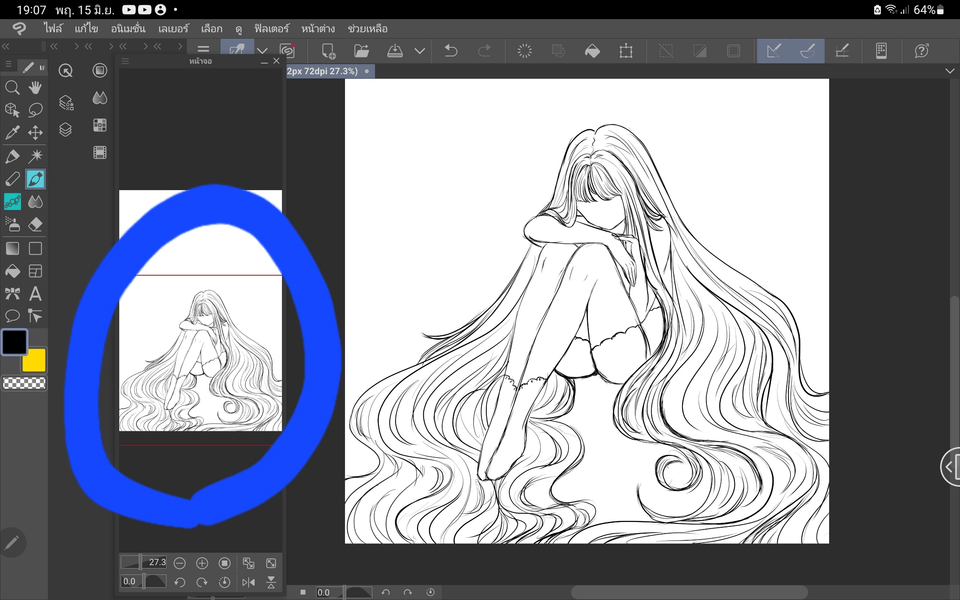This screenshot has height=600, width=960.
Task: Toggle flip horizontal in navigator panel
Action: [x=248, y=582]
